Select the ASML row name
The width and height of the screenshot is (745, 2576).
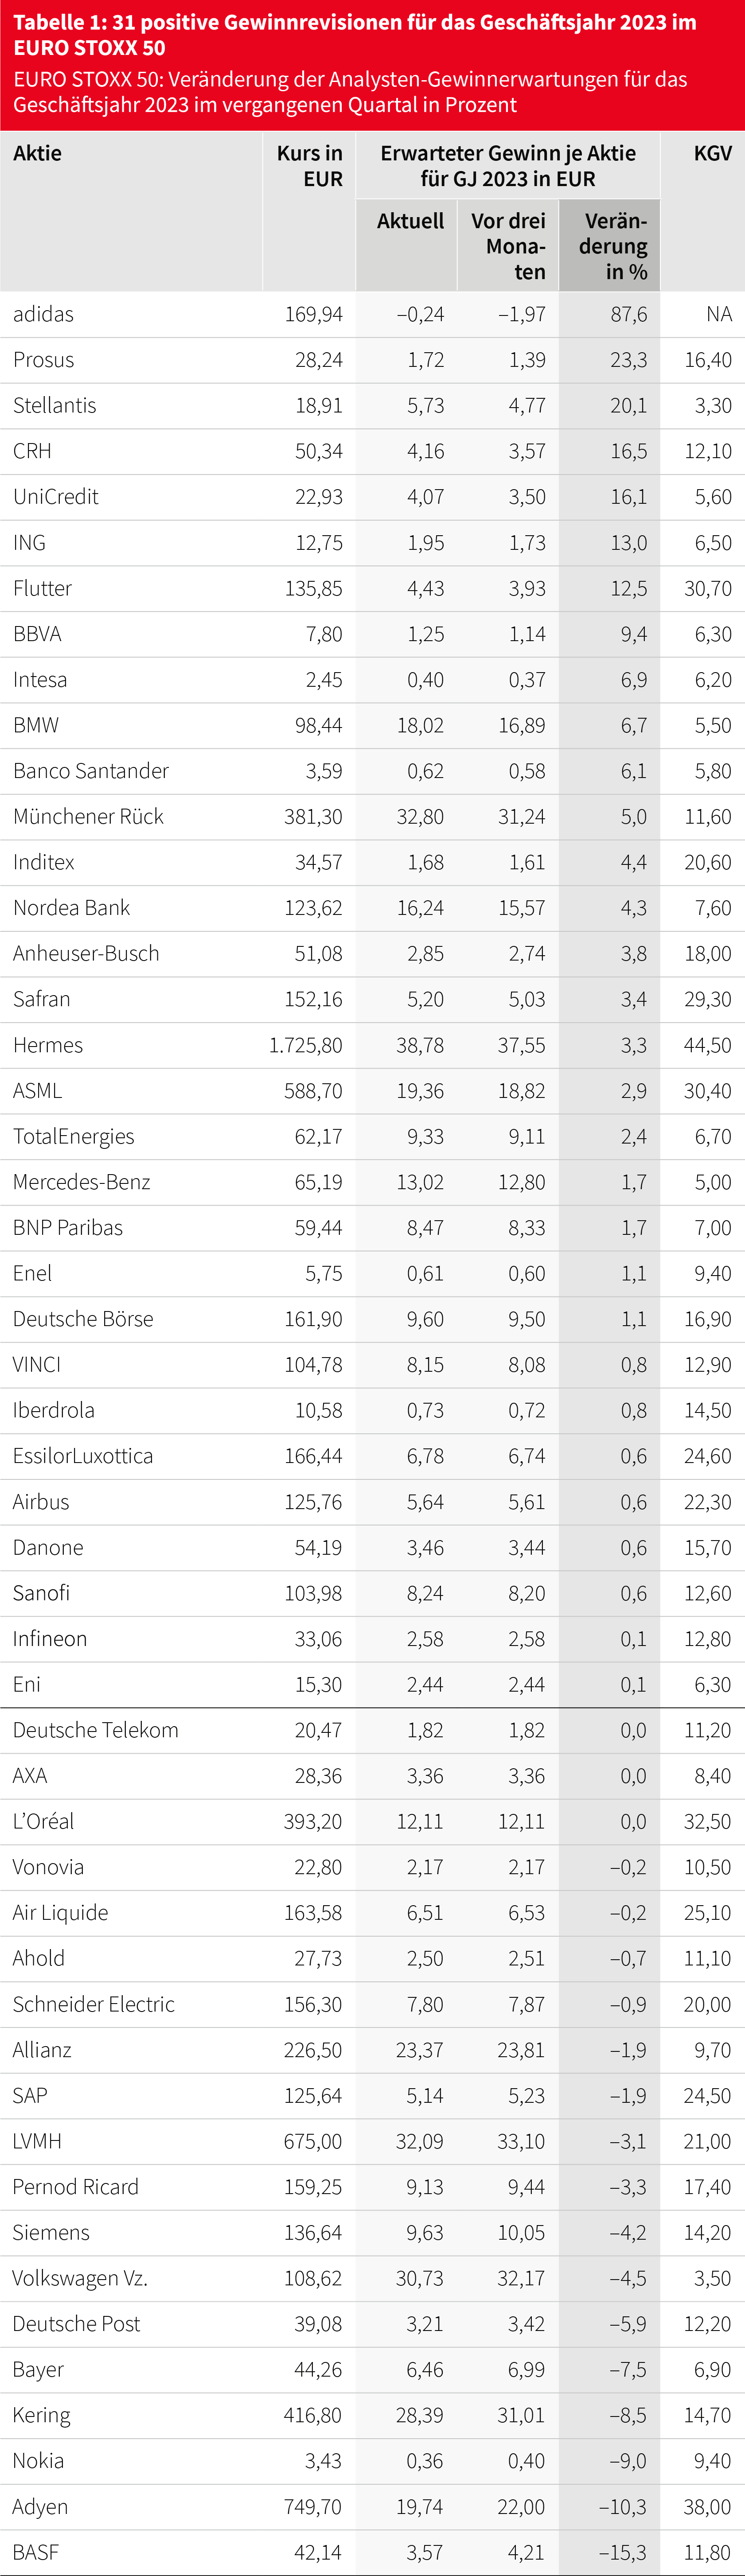(x=37, y=1091)
